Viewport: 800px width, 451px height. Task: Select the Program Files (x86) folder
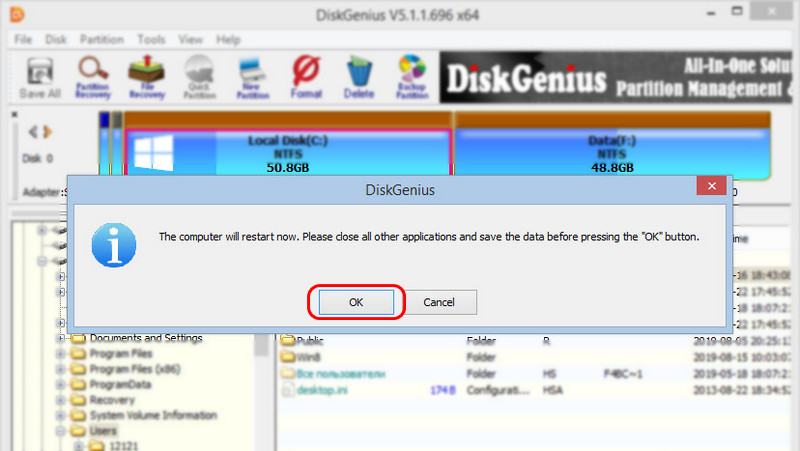tap(135, 369)
